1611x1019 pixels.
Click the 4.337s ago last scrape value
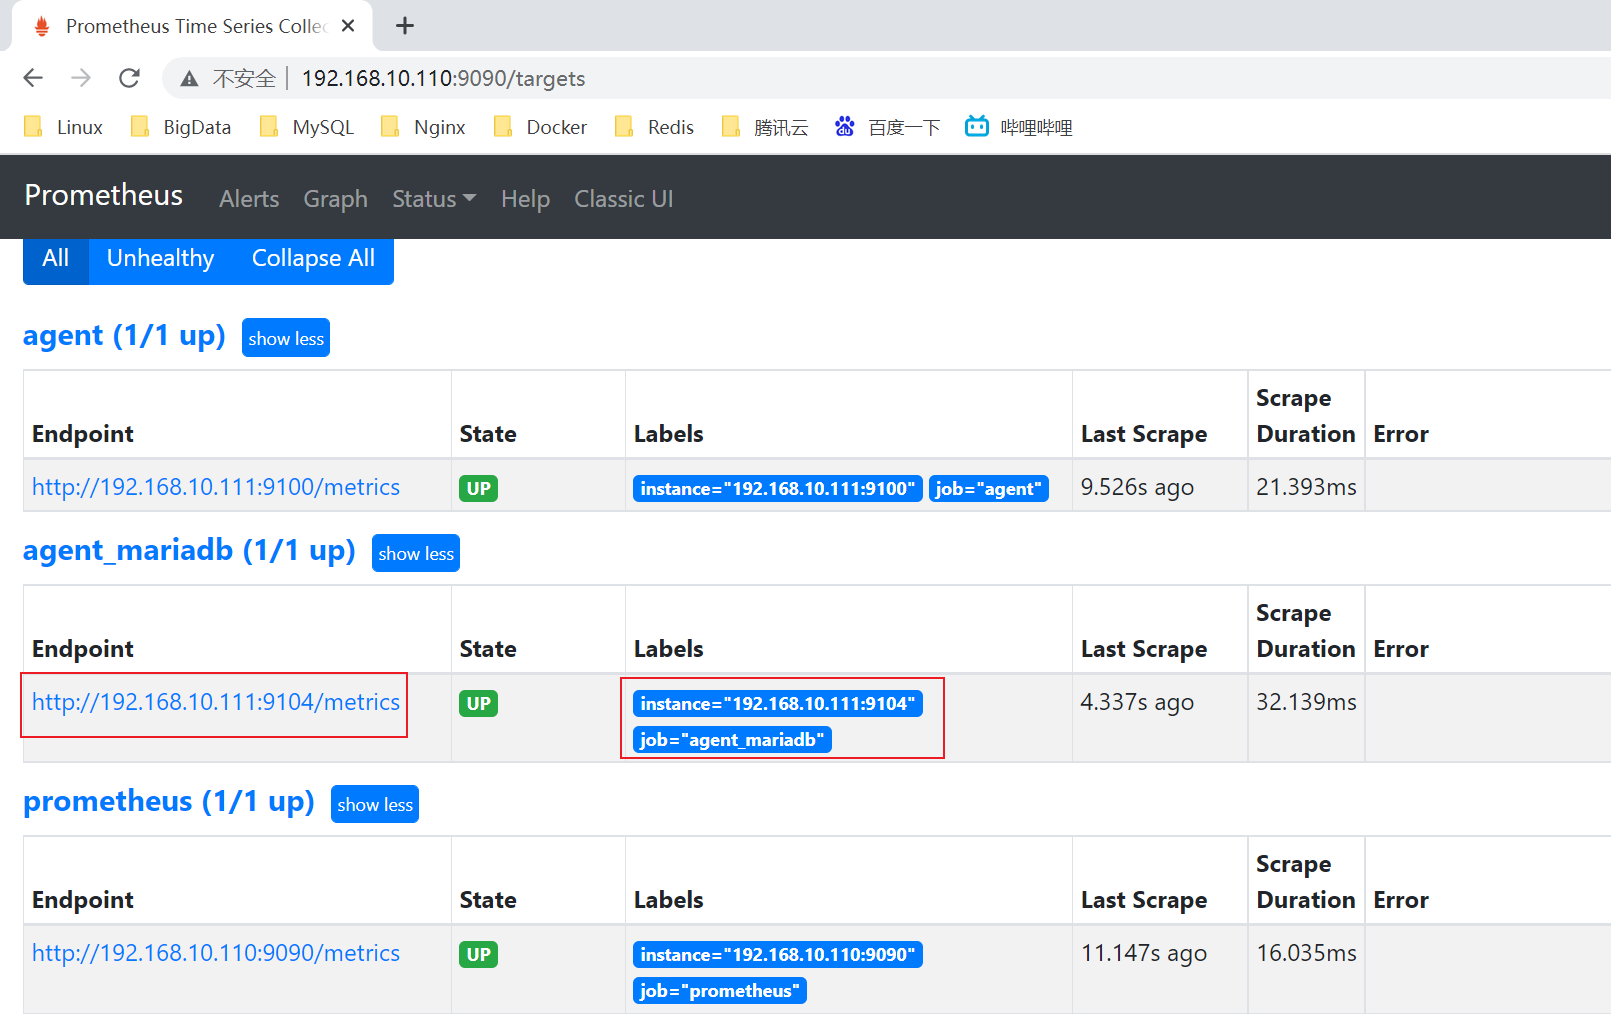1137,702
